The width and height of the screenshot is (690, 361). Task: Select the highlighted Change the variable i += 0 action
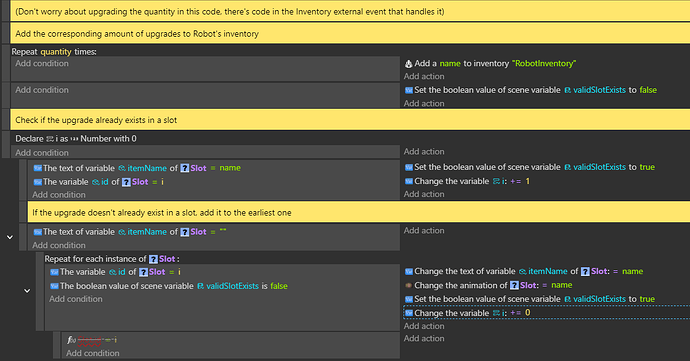click(x=547, y=313)
